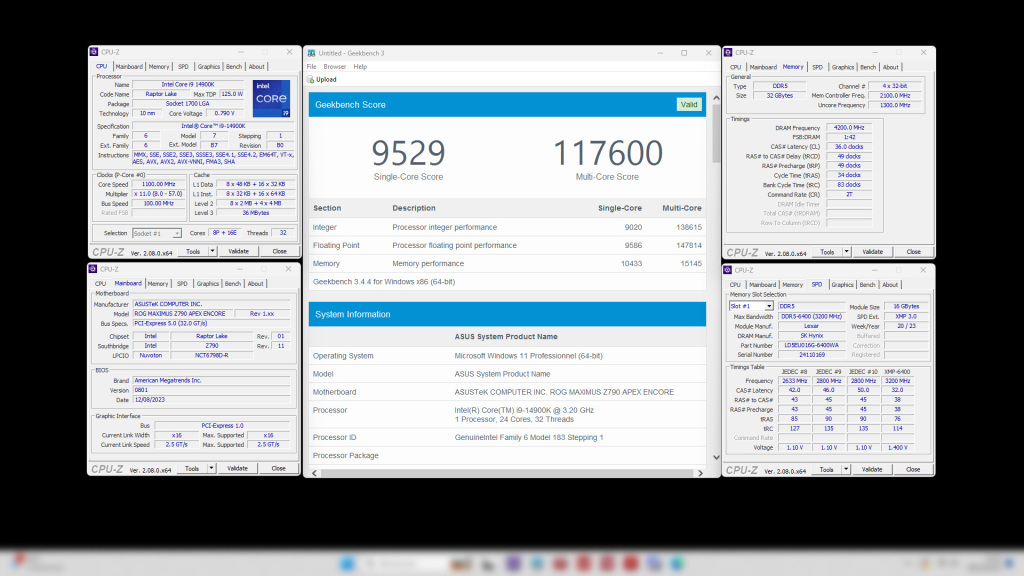
Task: Click the Microsoft Windows 11 Professionnel operating system text
Action: (528, 356)
